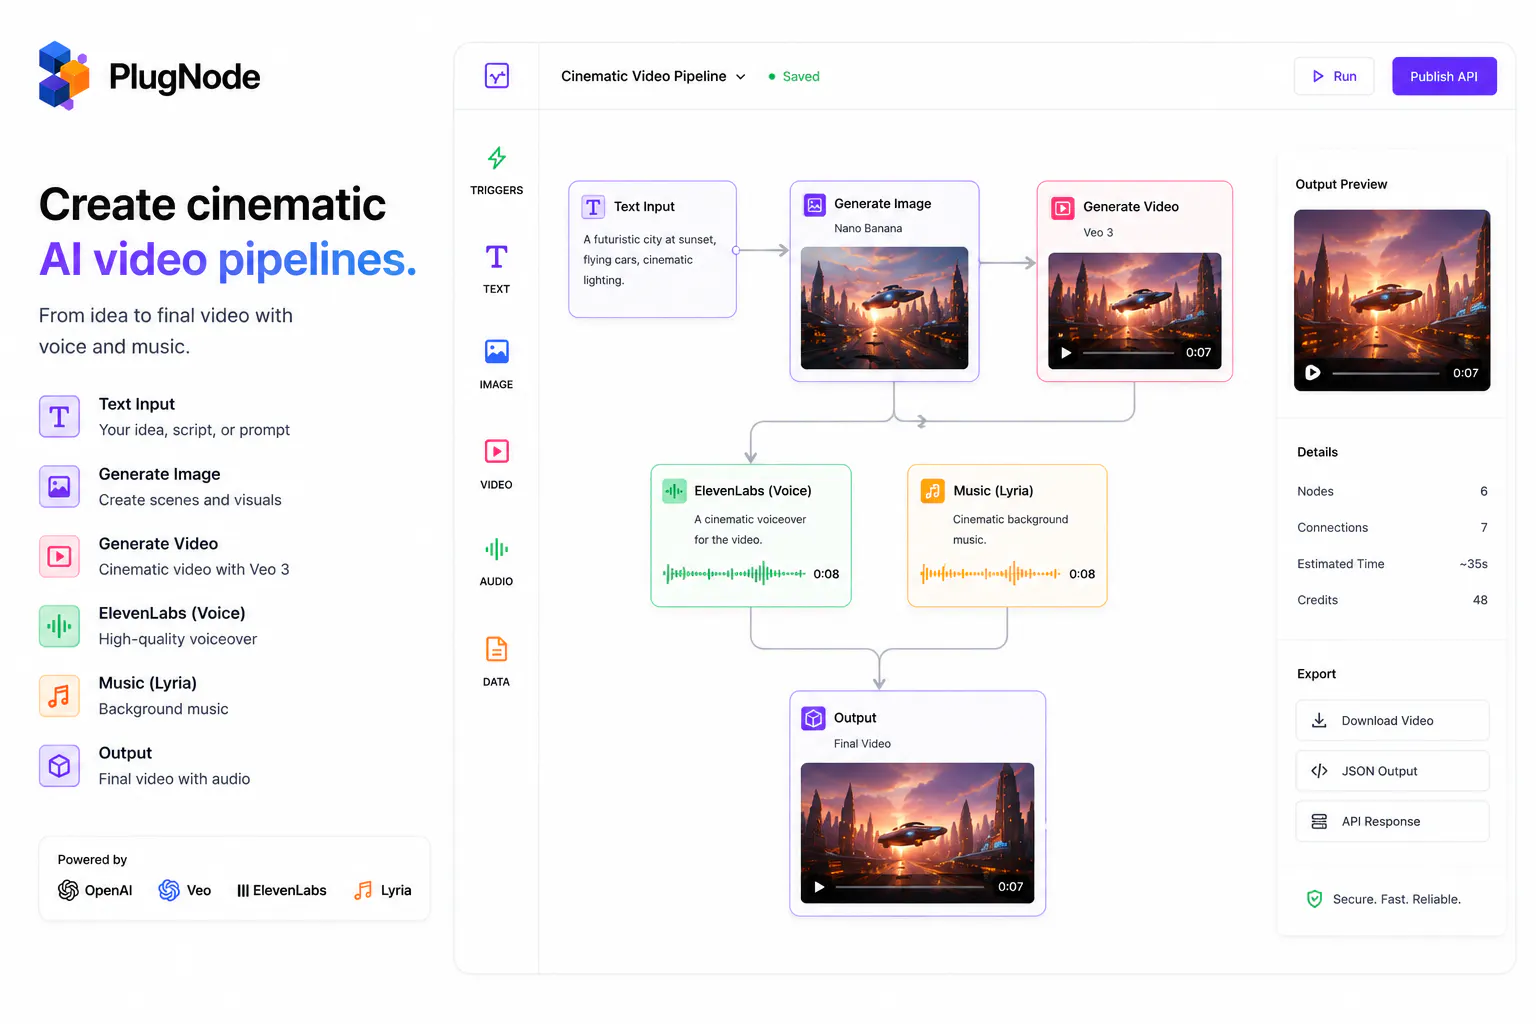Viewport: 1536px width, 1024px height.
Task: Click the music note icon on the Music (Lyria) node
Action: click(x=933, y=491)
